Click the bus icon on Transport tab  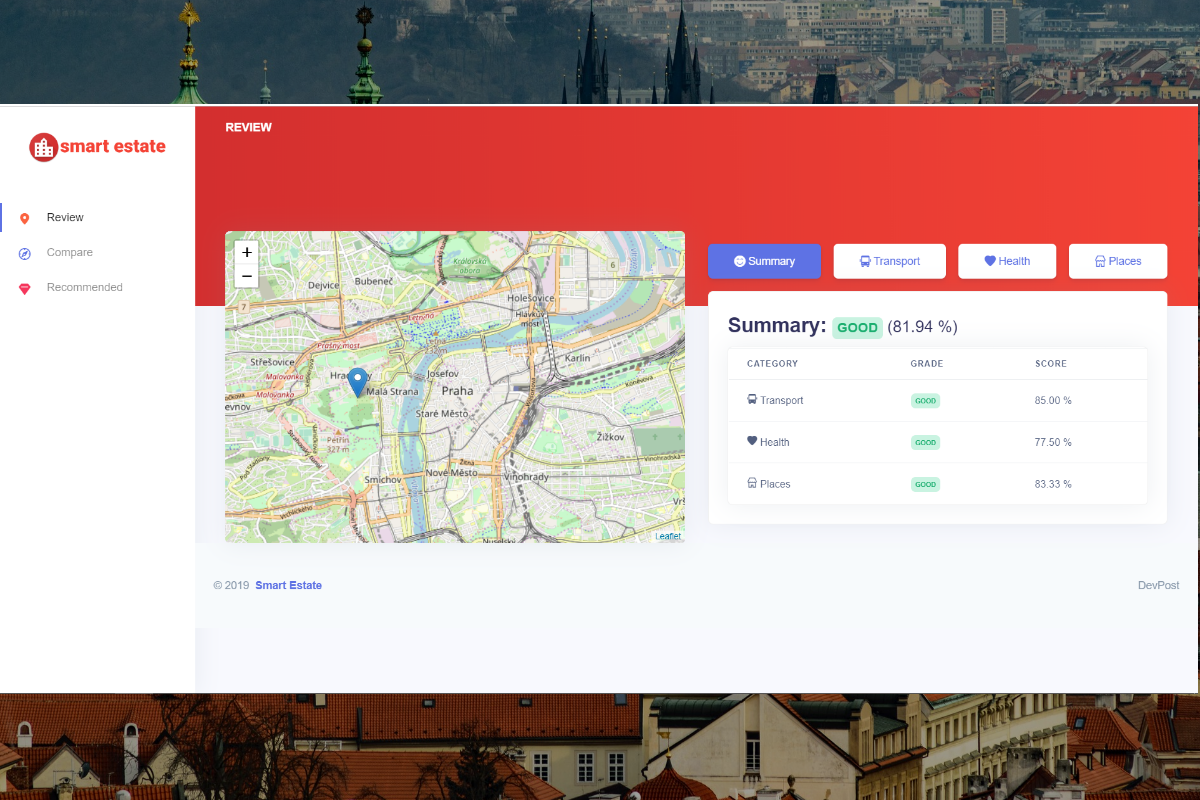point(865,261)
